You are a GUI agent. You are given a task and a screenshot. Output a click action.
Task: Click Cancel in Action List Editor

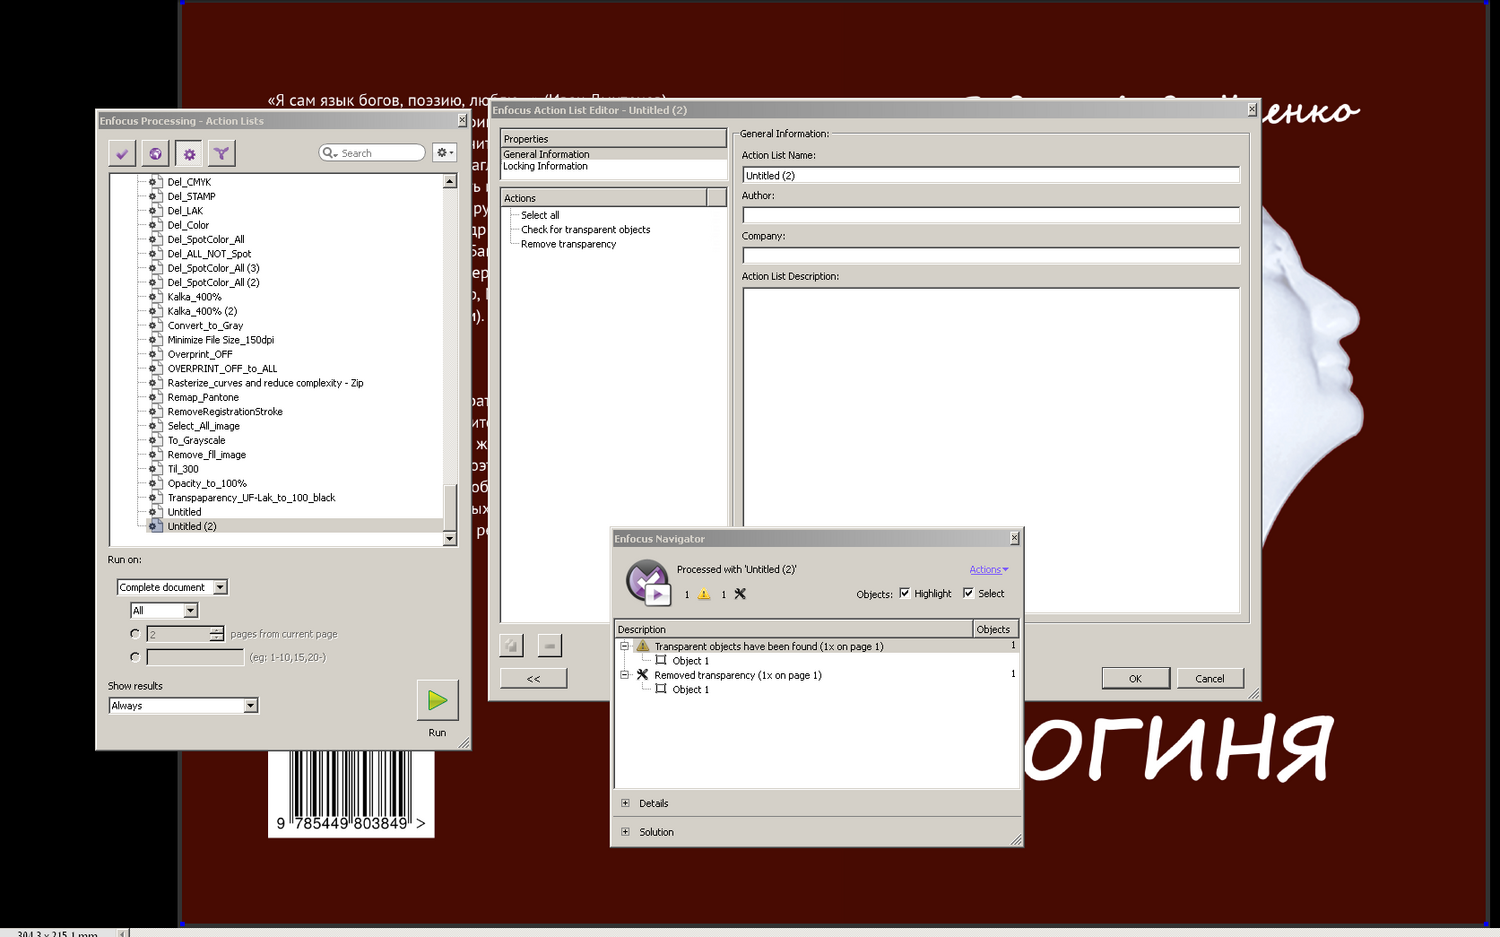tap(1210, 678)
